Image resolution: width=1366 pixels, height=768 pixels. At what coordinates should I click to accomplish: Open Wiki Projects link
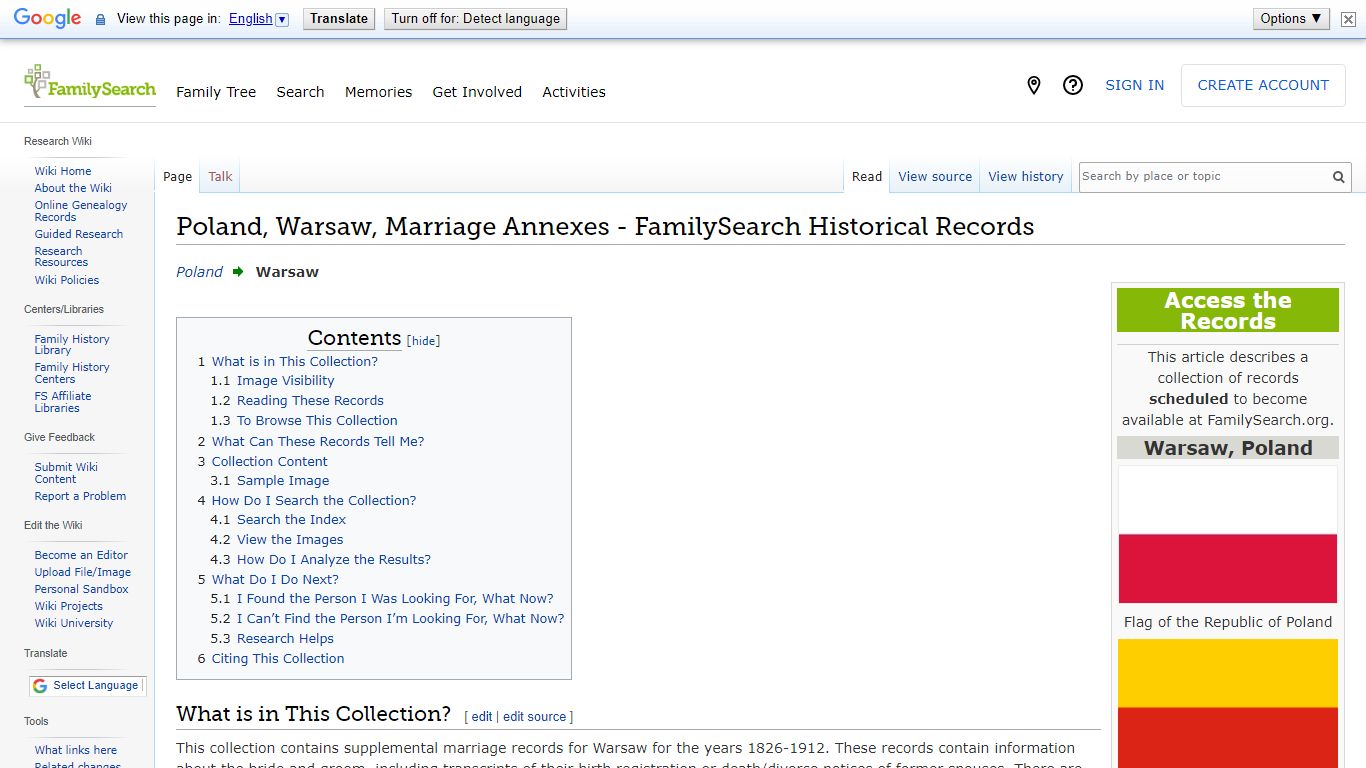(68, 606)
